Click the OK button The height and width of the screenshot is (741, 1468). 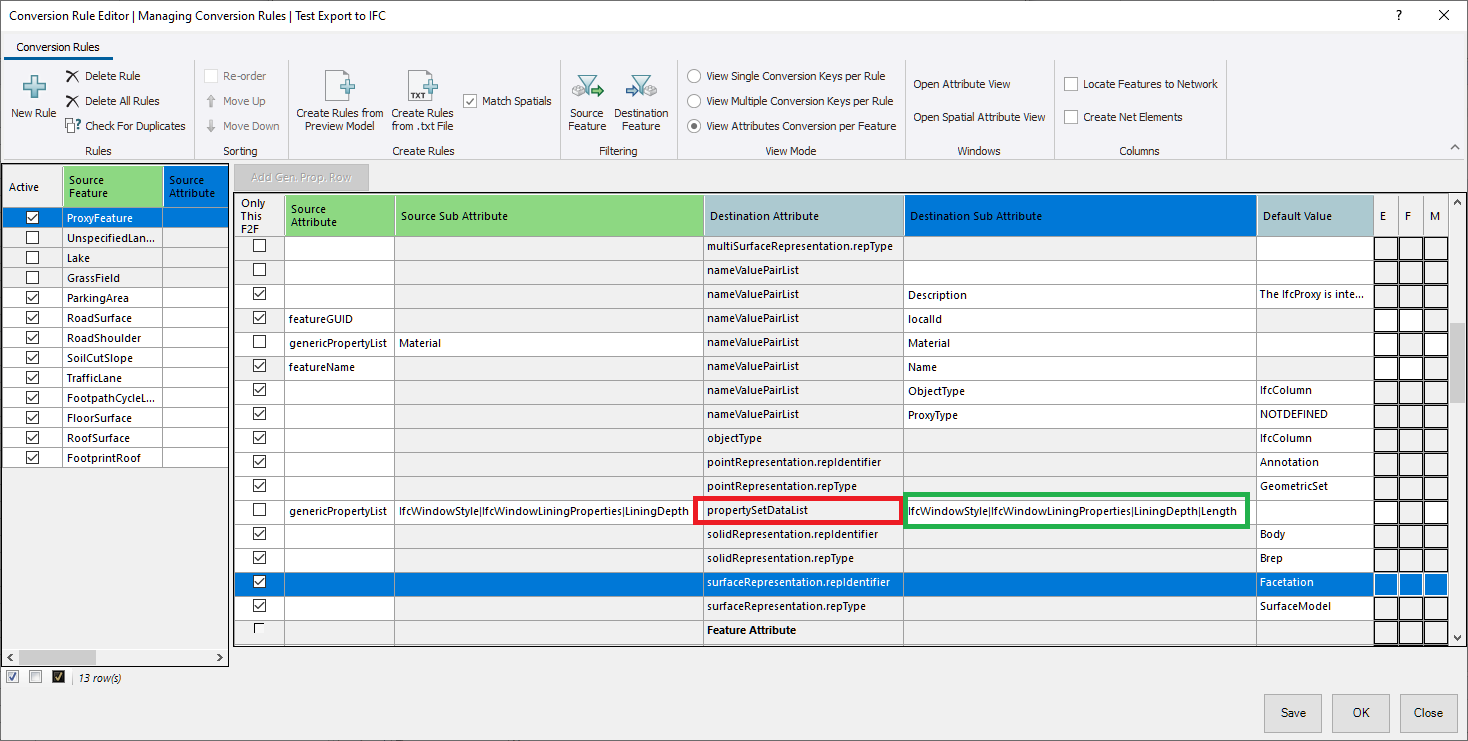(x=1361, y=713)
